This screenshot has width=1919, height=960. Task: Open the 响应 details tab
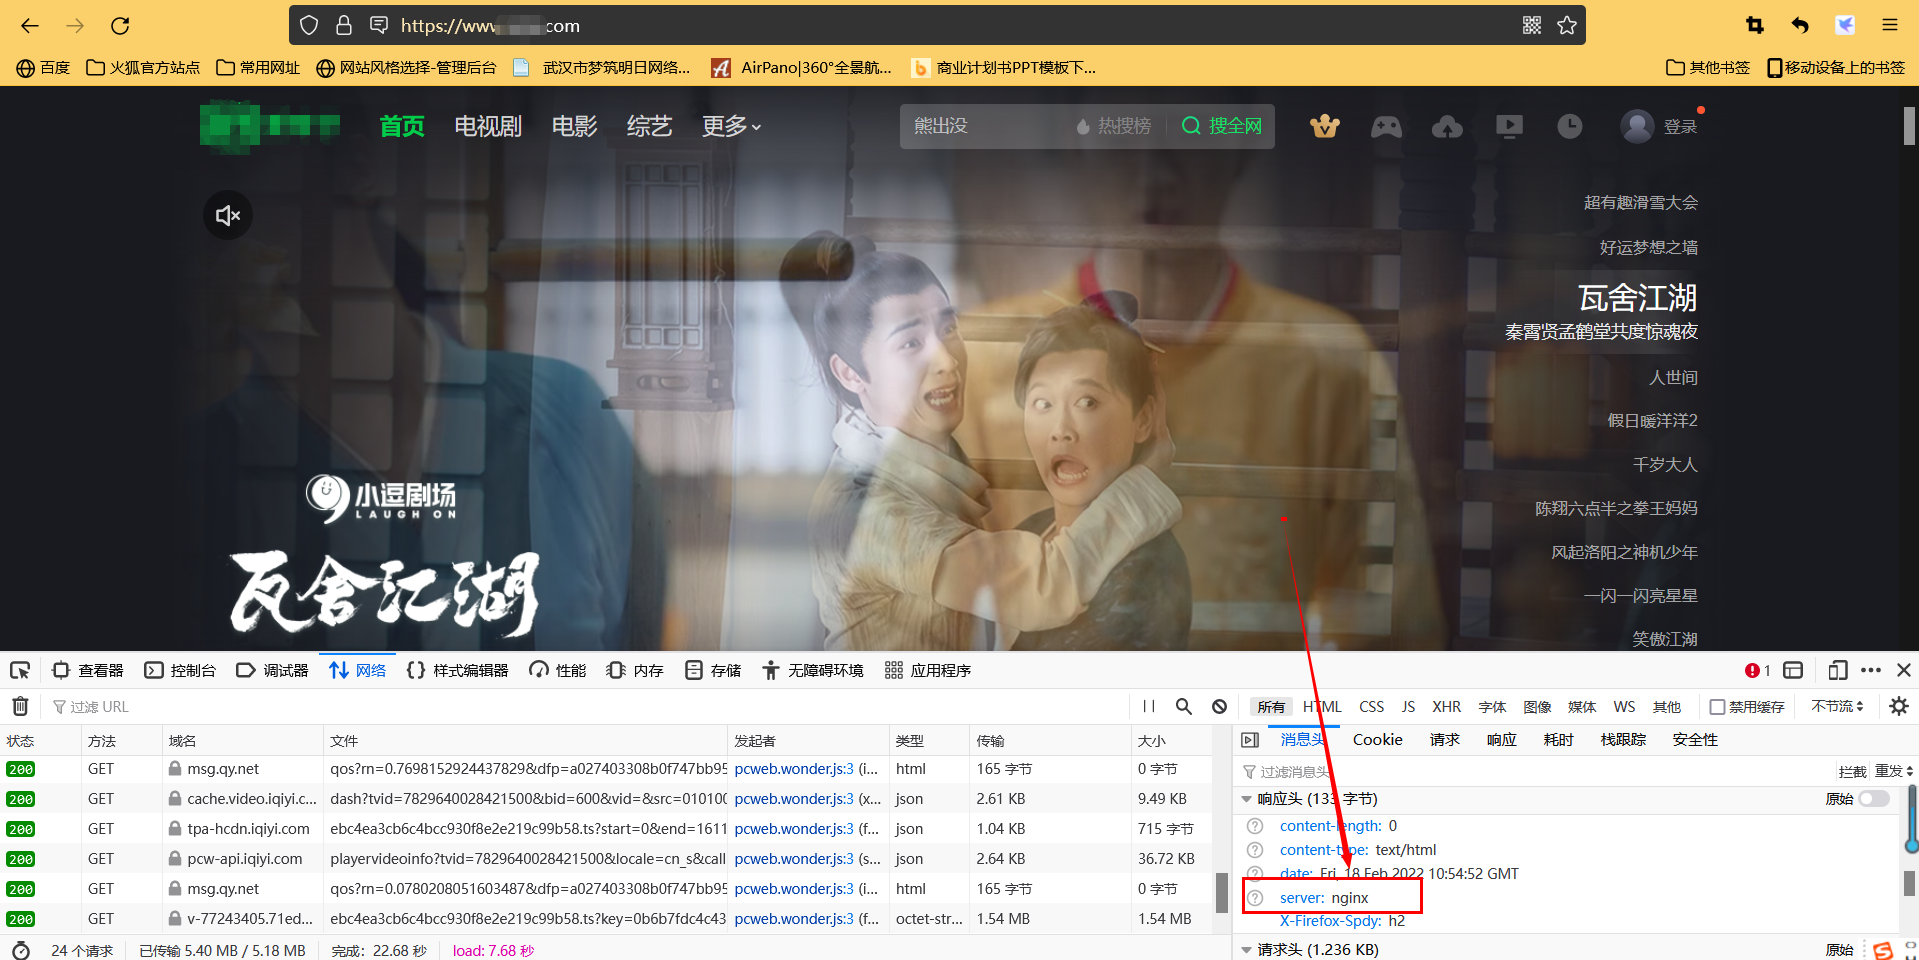pos(1501,740)
